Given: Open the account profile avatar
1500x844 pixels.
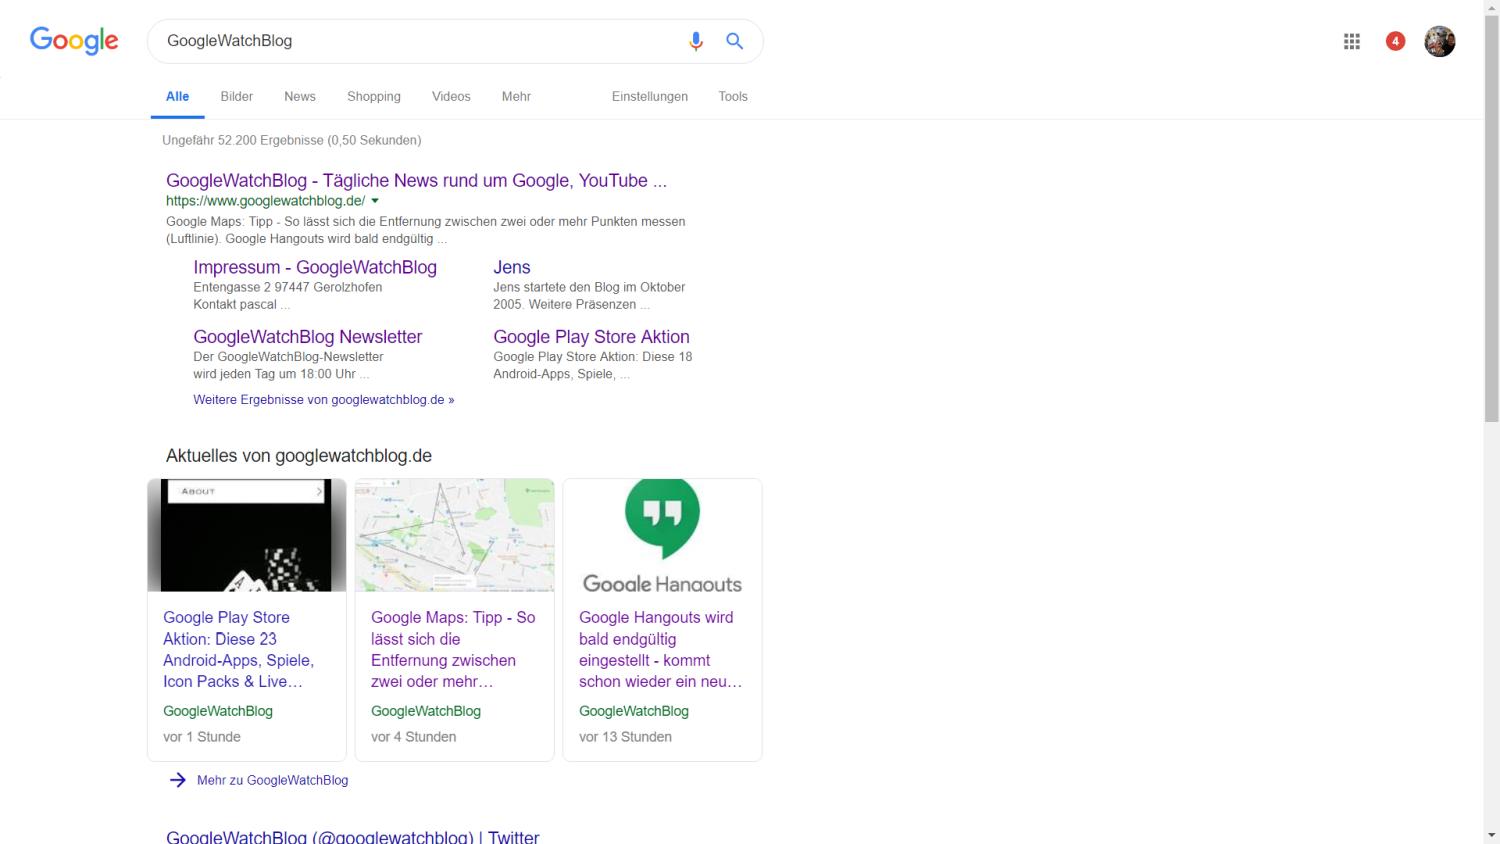Looking at the screenshot, I should tap(1439, 41).
